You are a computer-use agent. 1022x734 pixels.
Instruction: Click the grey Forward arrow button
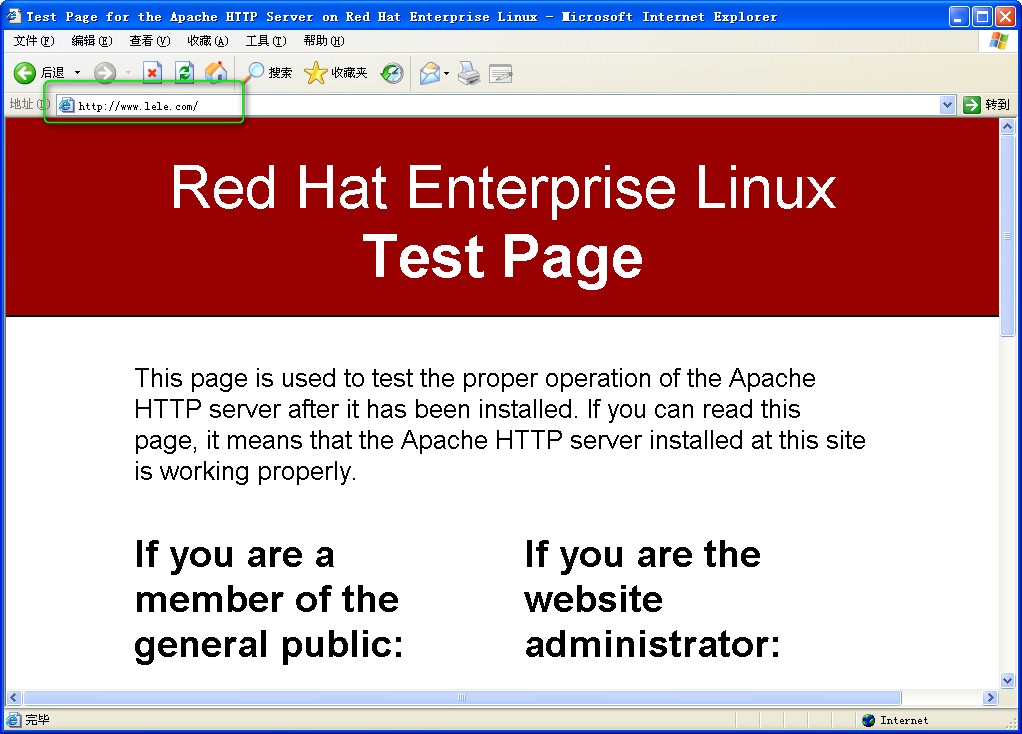point(104,72)
